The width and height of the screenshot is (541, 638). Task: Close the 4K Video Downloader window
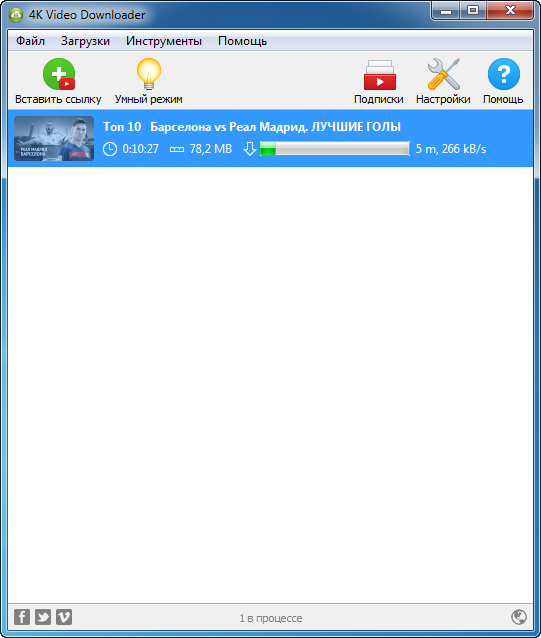click(x=510, y=11)
